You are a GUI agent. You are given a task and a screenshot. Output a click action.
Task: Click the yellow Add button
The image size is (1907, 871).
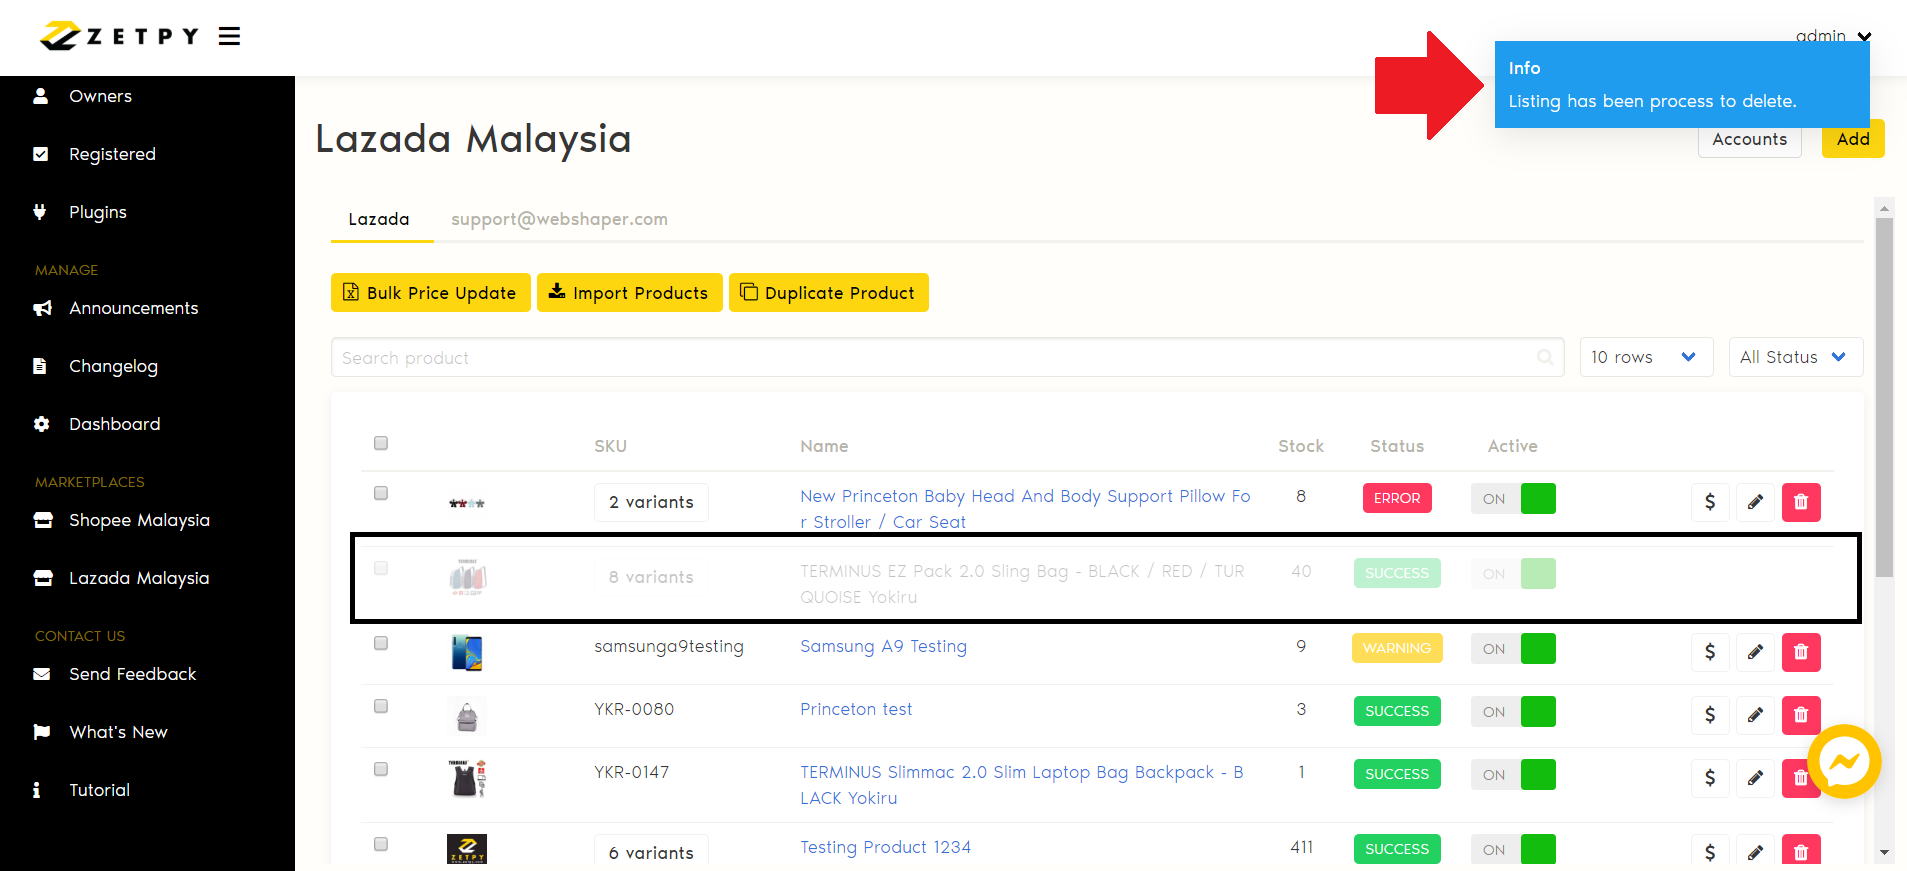pos(1853,139)
